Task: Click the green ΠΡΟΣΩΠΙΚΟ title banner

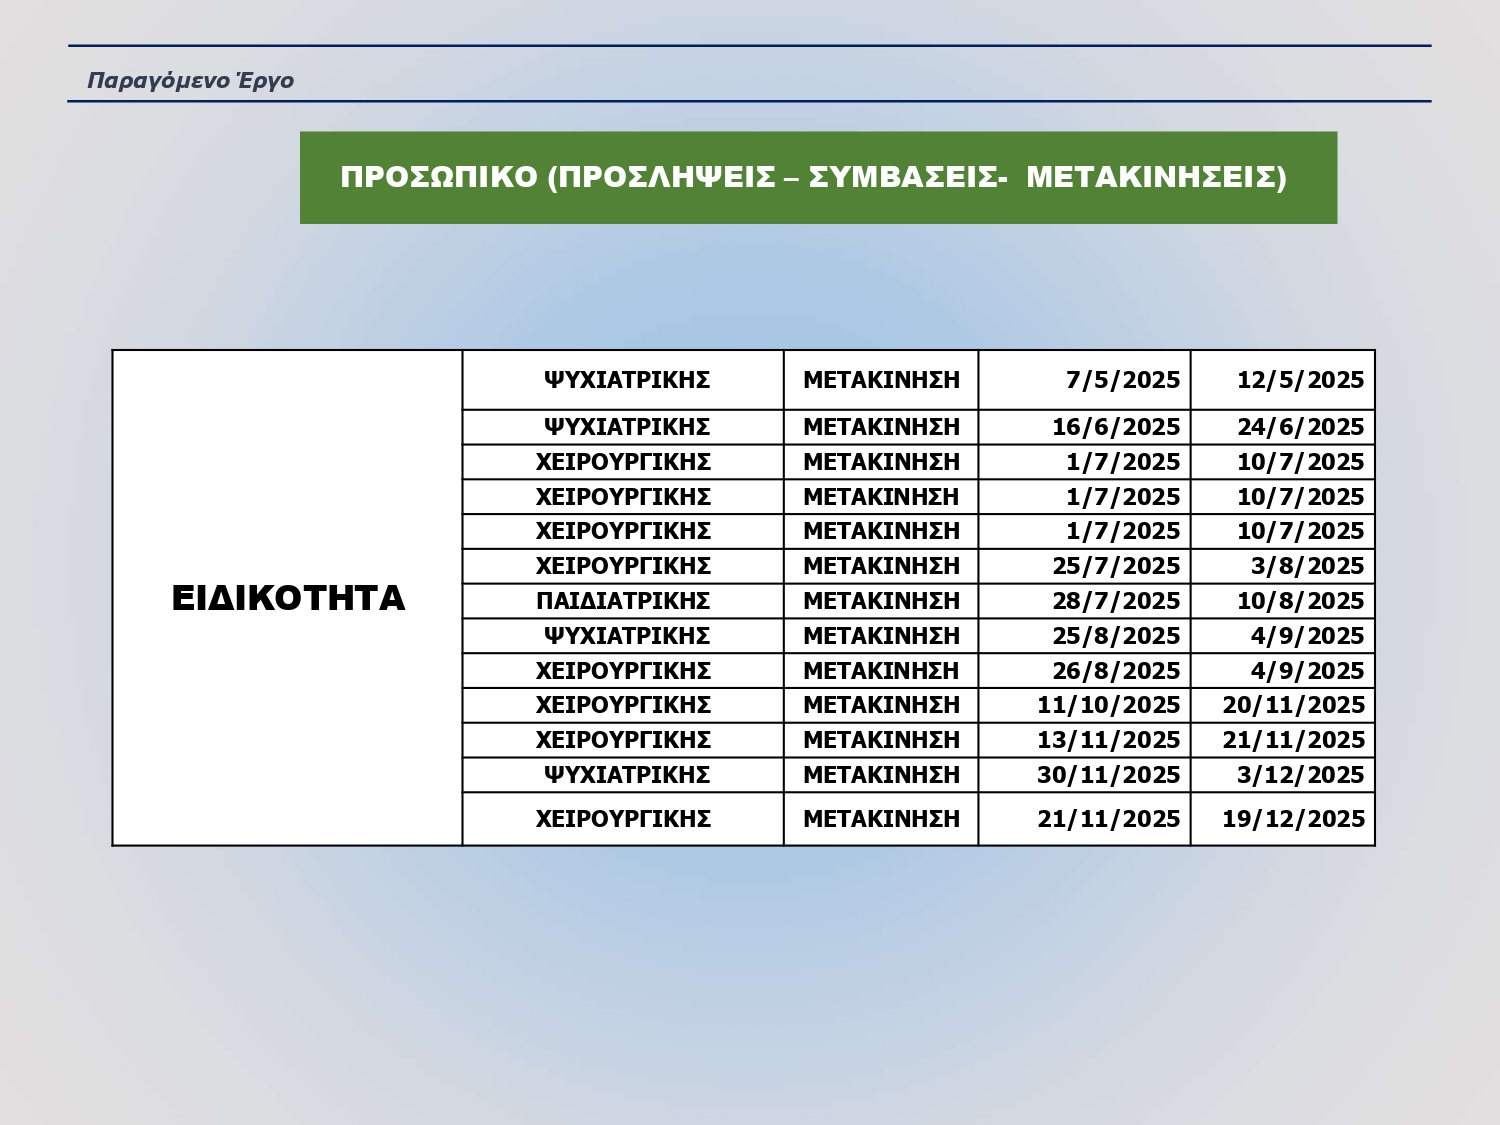Action: 818,178
